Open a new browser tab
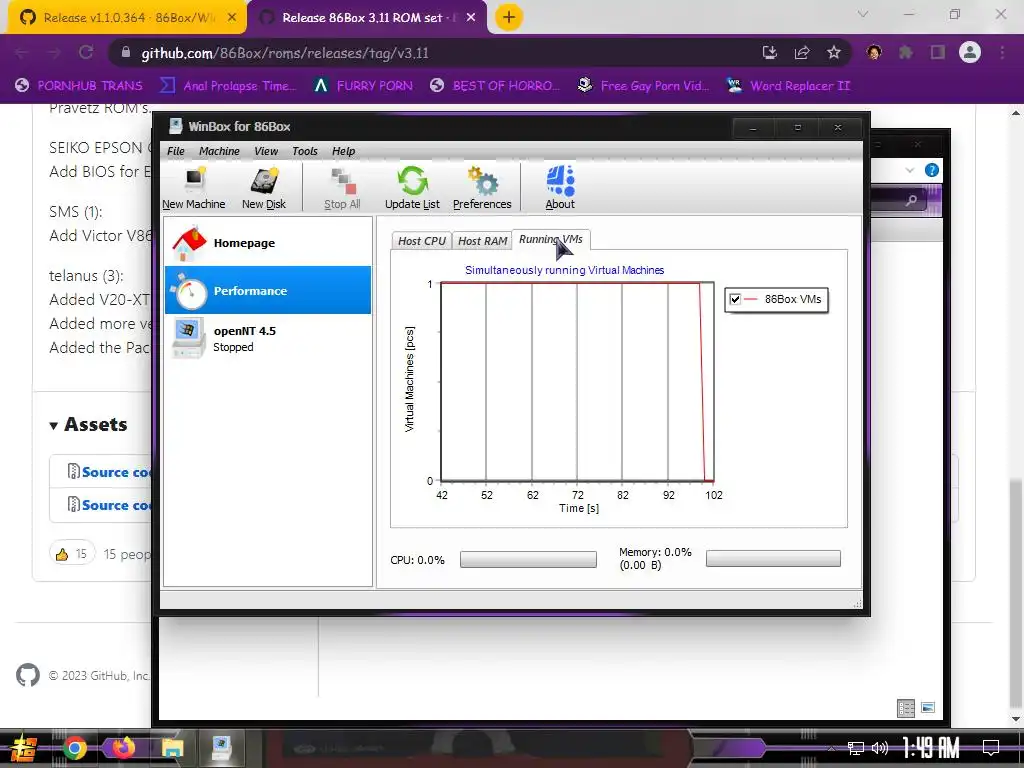This screenshot has width=1024, height=768. coord(509,18)
